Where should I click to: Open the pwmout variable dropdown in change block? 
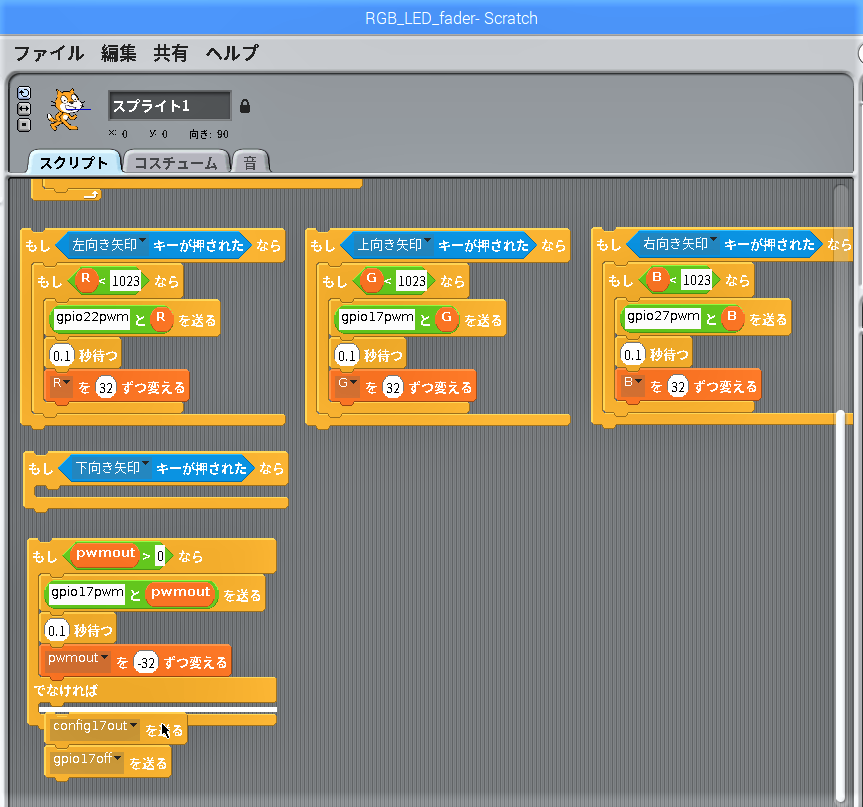tap(78, 658)
